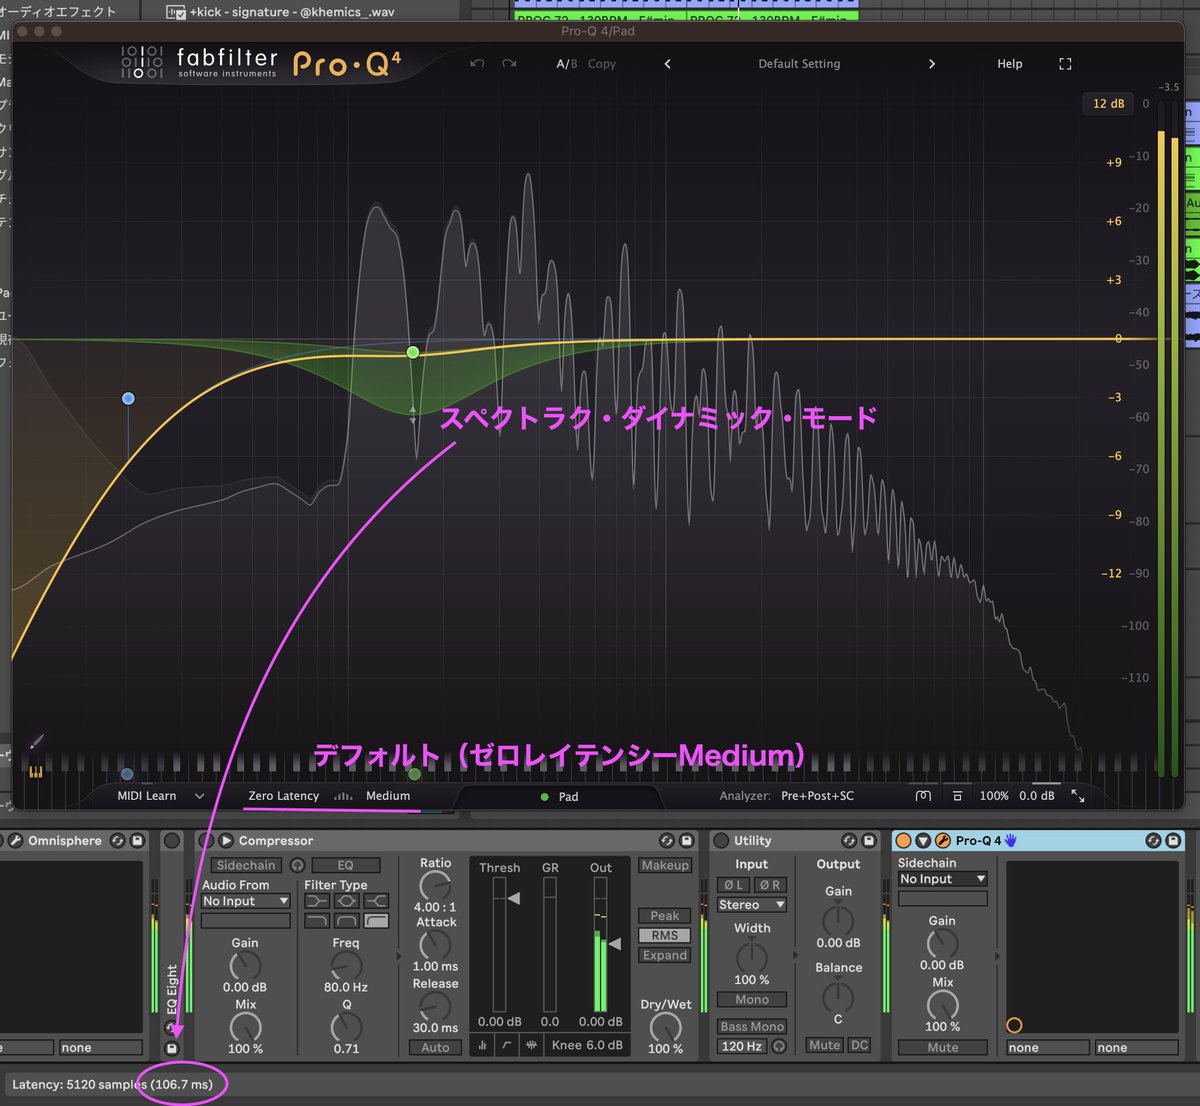Image resolution: width=1200 pixels, height=1106 pixels.
Task: Turn off the EQ Eight device activator
Action: point(172,841)
